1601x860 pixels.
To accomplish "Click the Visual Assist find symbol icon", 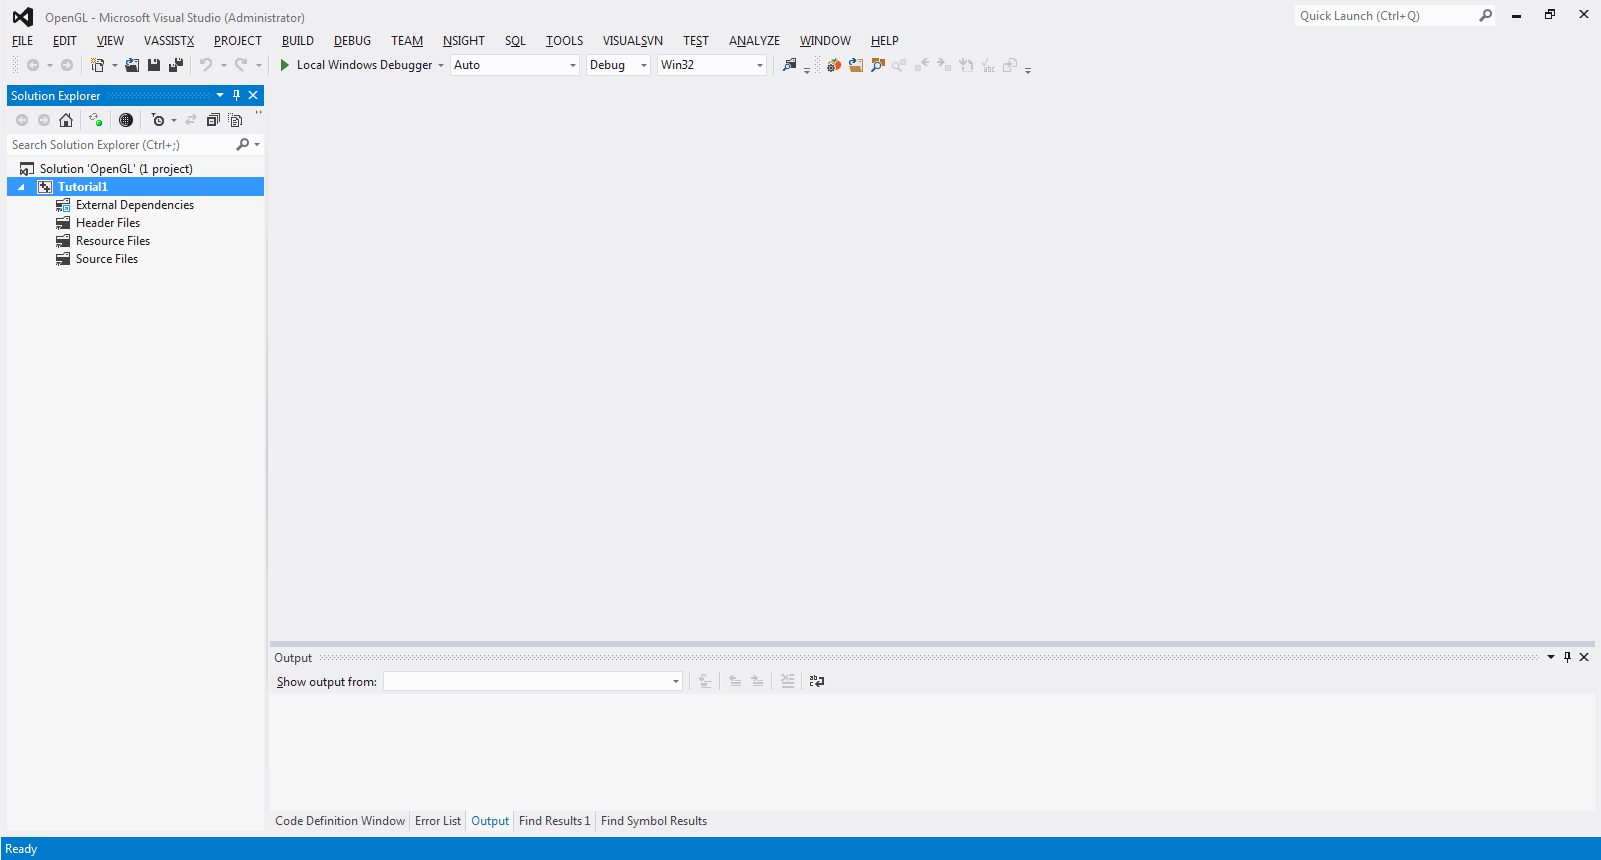I will point(878,65).
